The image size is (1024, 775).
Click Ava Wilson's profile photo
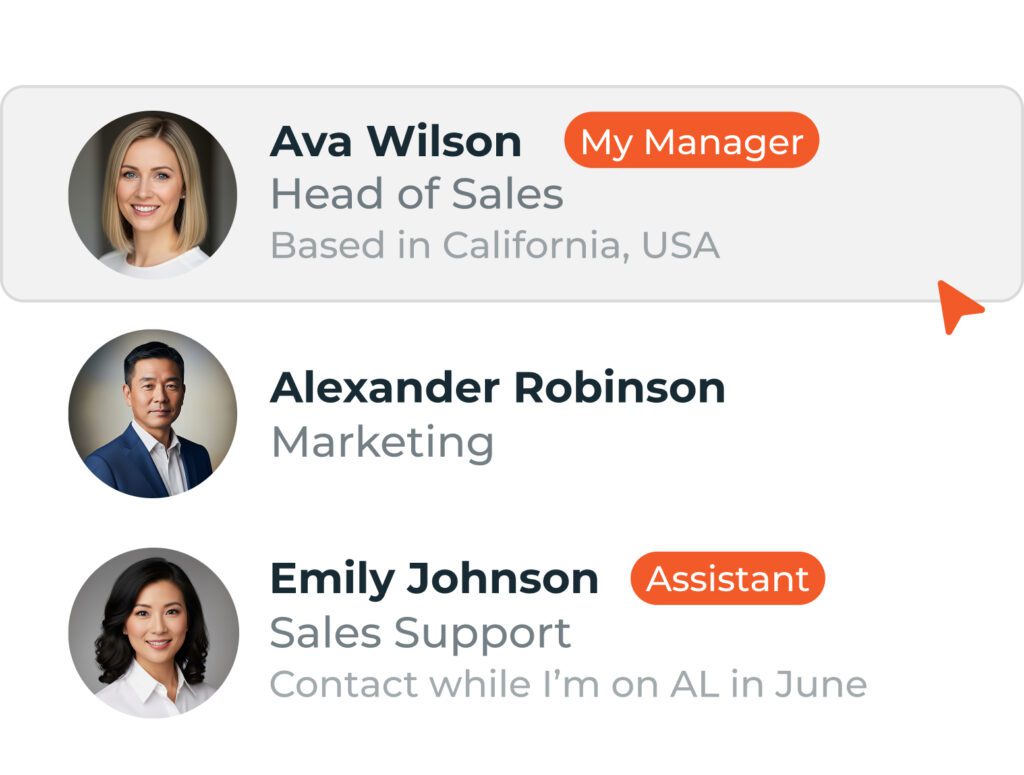[153, 194]
